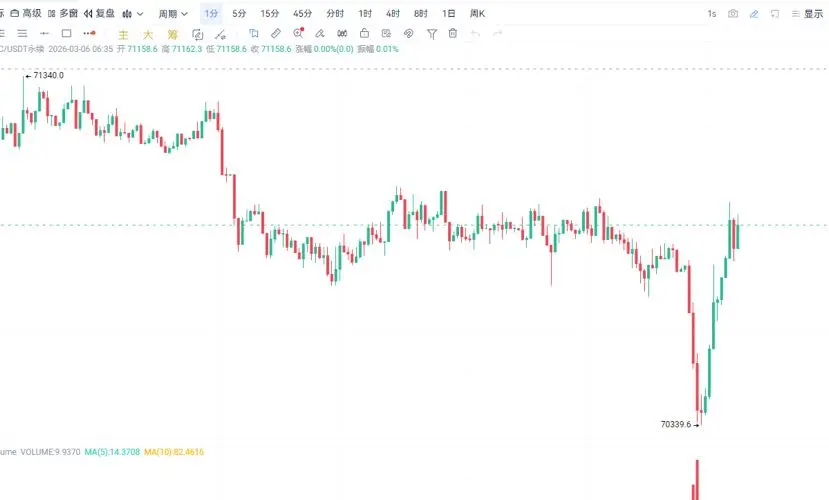
Task: Select the trend line edit tool
Action: click(220, 35)
